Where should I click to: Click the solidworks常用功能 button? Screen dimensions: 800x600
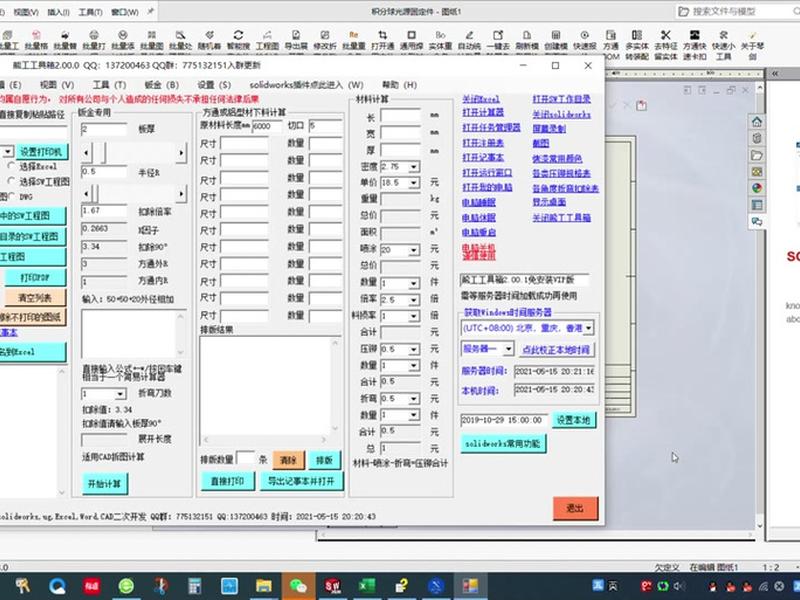pyautogui.click(x=503, y=444)
